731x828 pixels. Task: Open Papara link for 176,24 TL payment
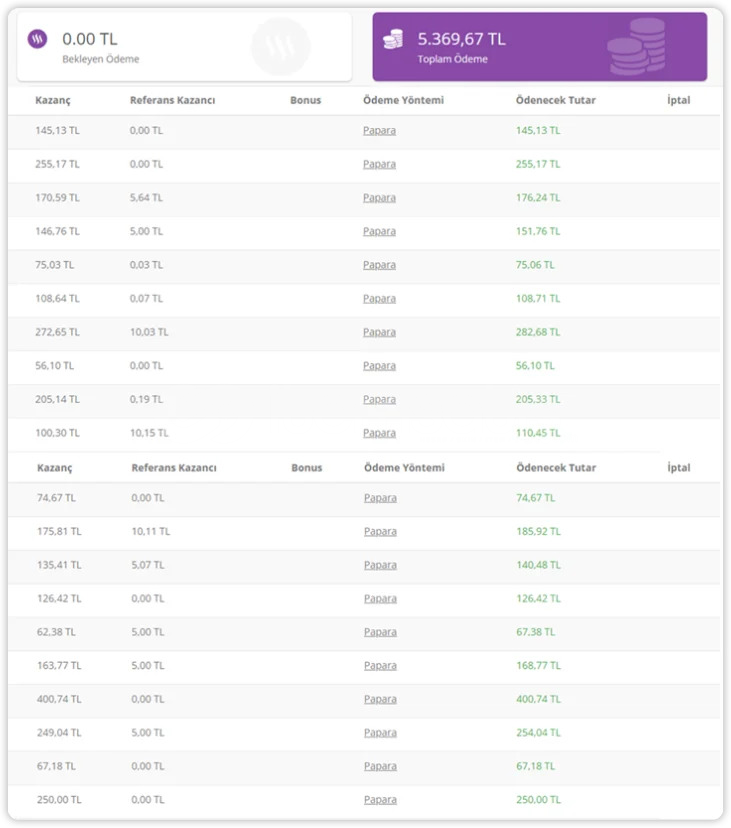click(379, 198)
